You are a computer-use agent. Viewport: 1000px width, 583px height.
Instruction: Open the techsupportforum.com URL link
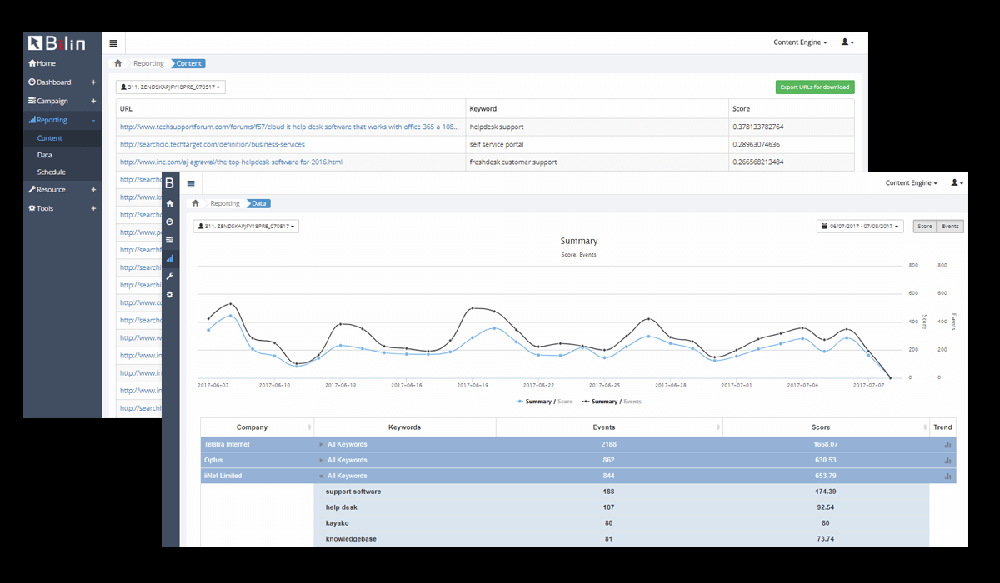click(289, 127)
